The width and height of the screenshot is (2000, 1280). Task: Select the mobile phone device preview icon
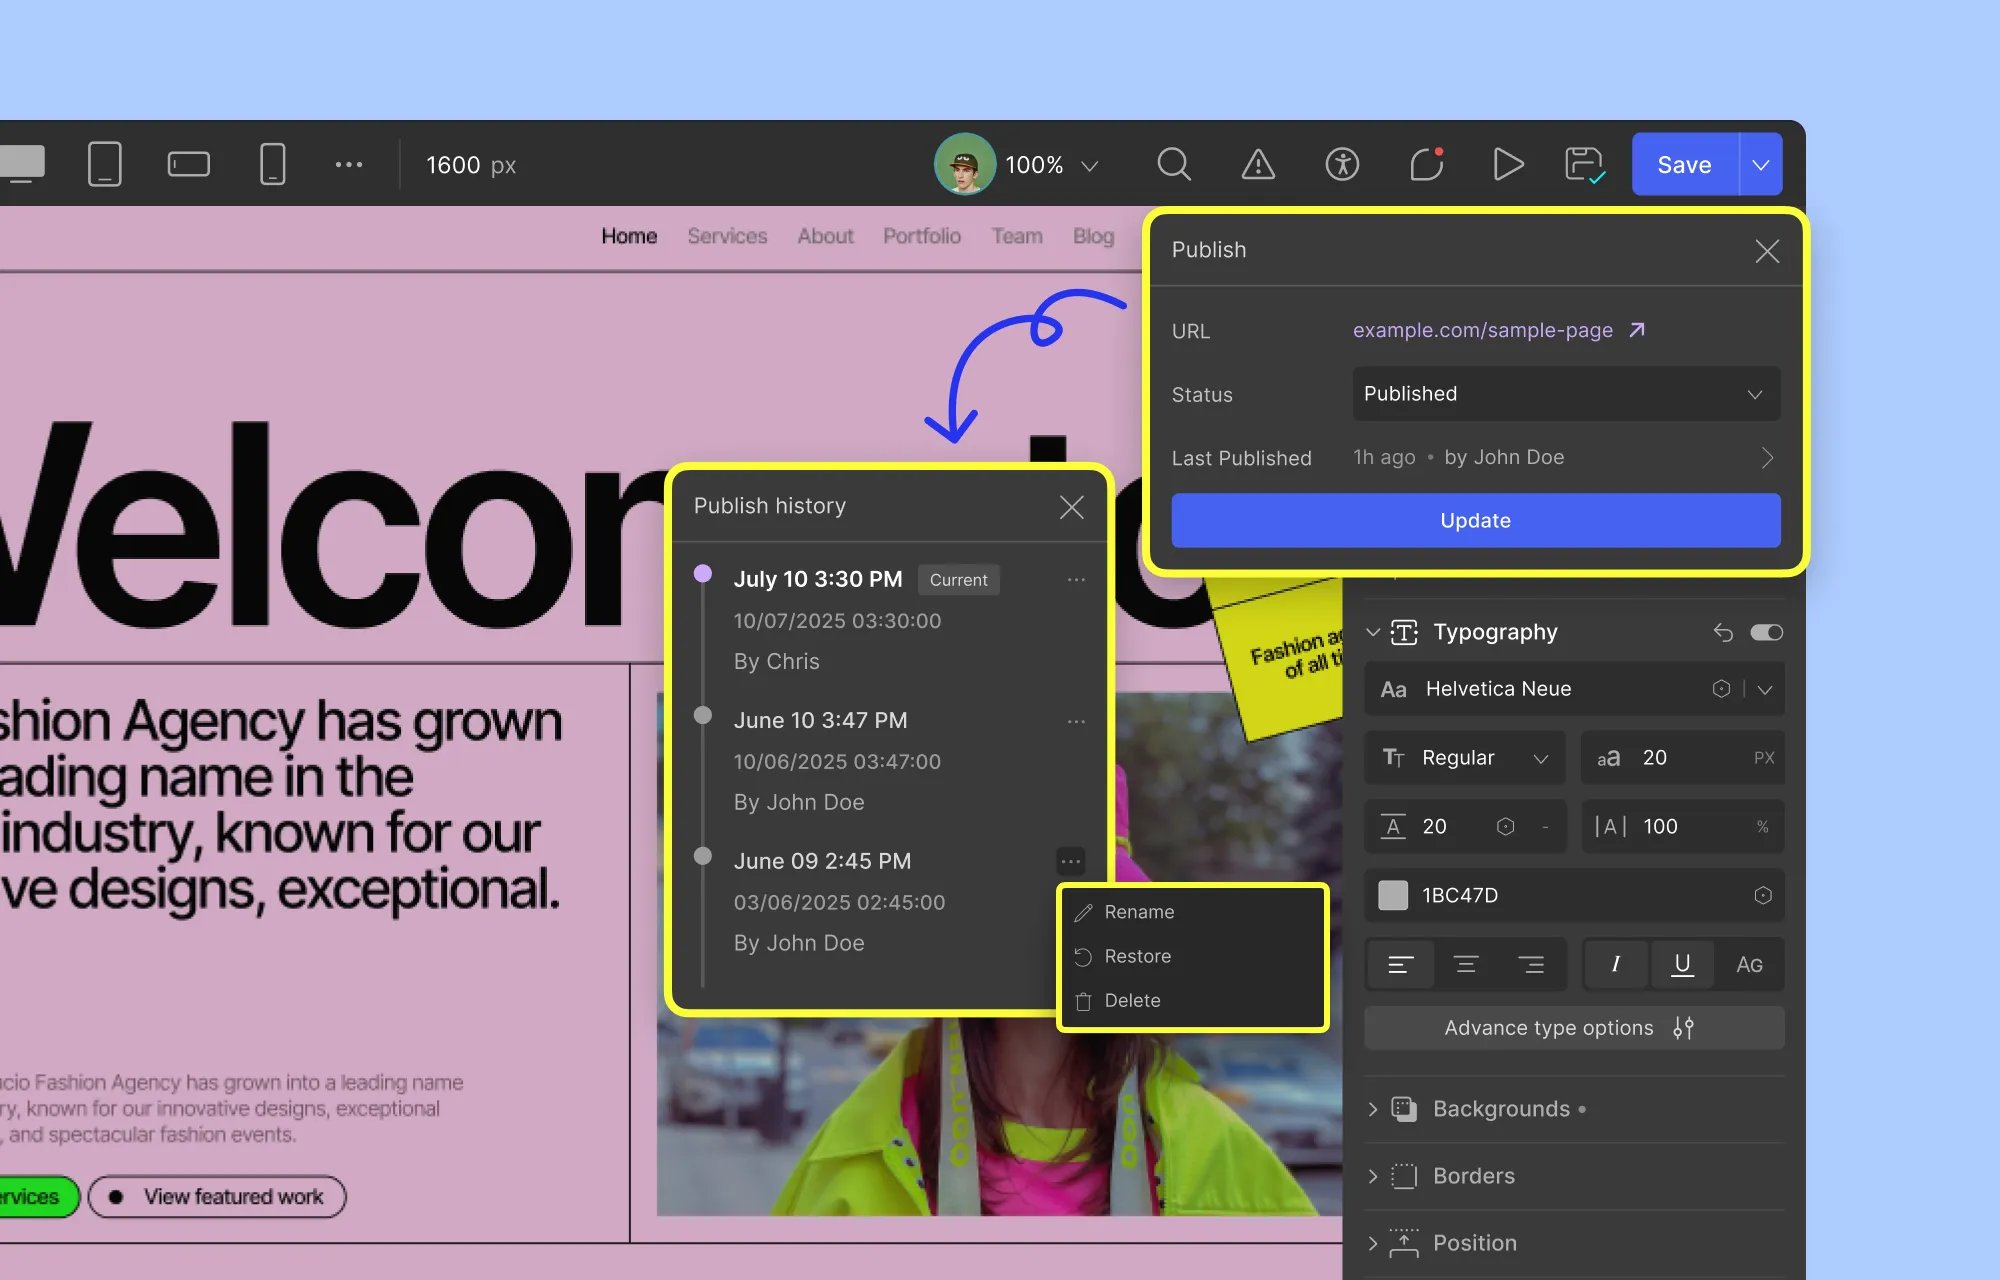272,164
